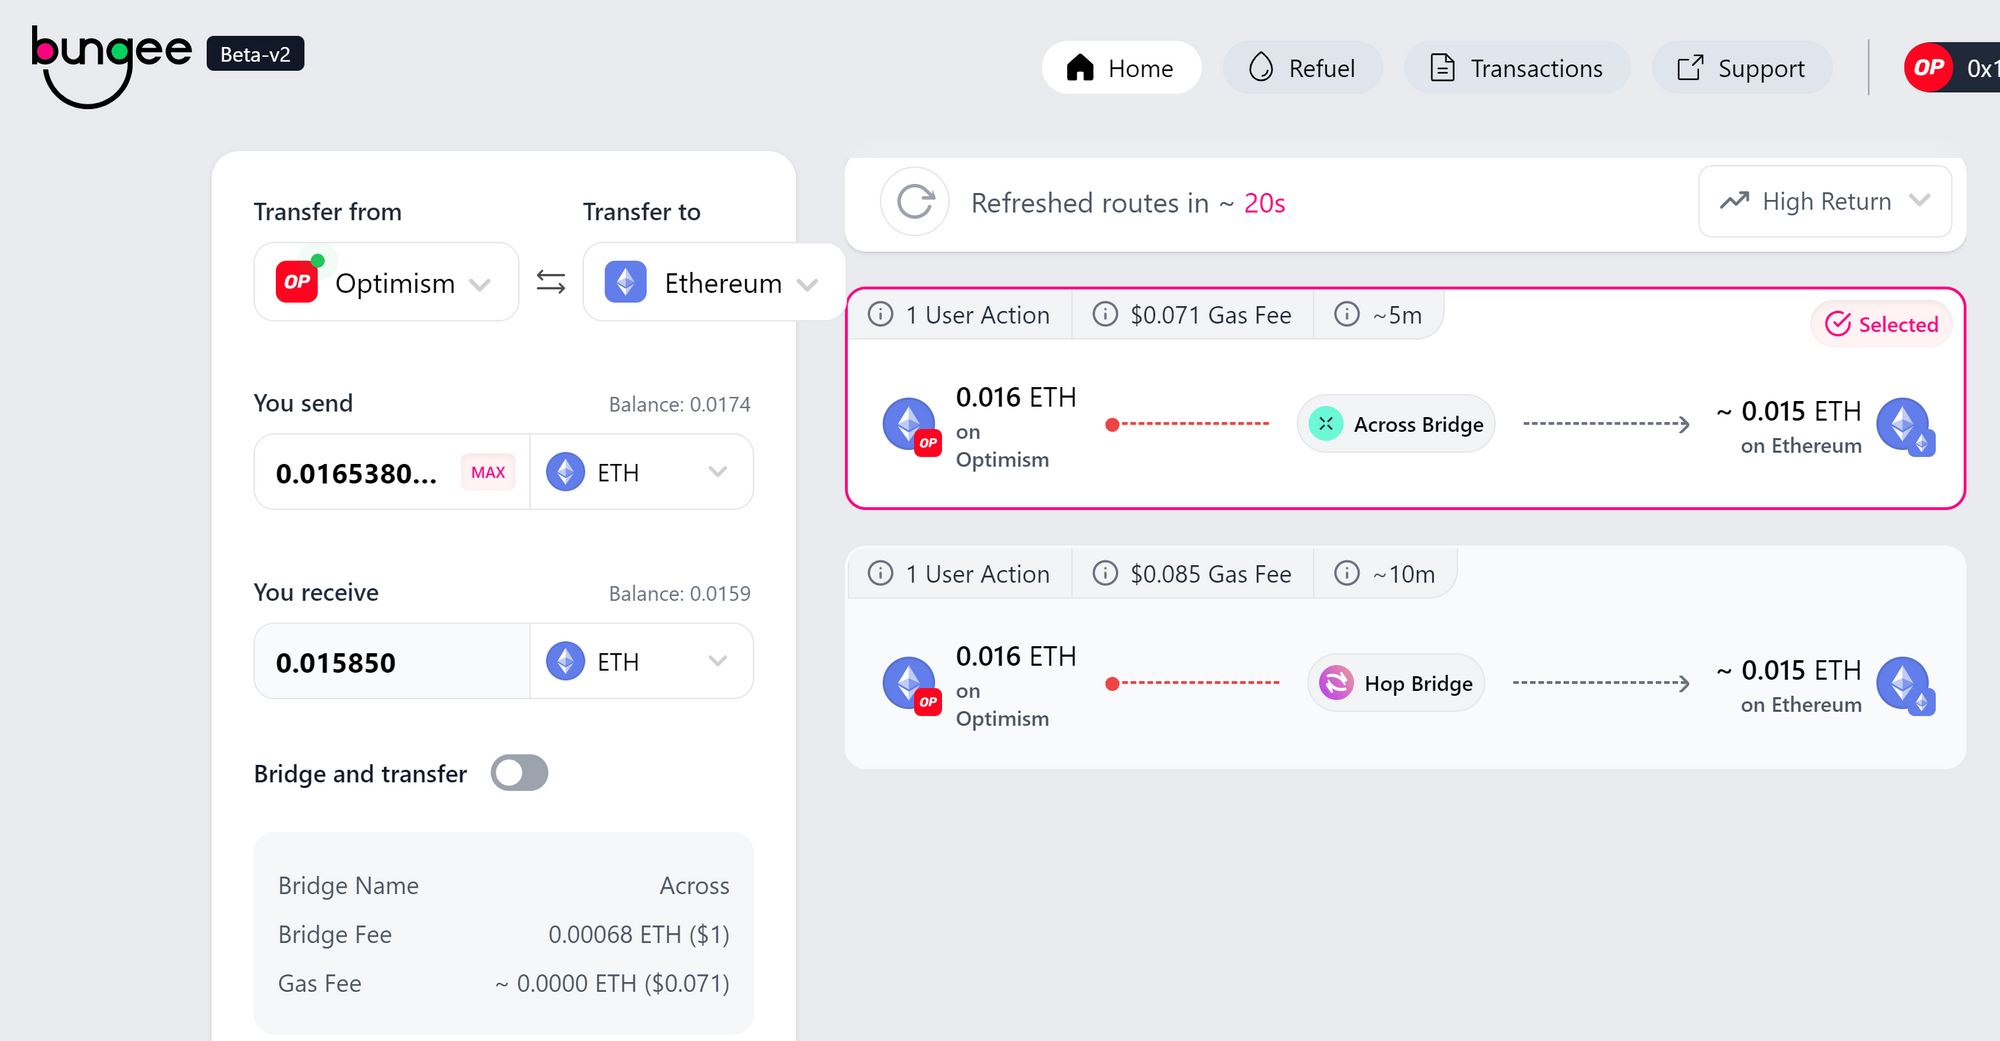Click info icon beside ~10m estimate
2000x1041 pixels.
(x=1347, y=573)
